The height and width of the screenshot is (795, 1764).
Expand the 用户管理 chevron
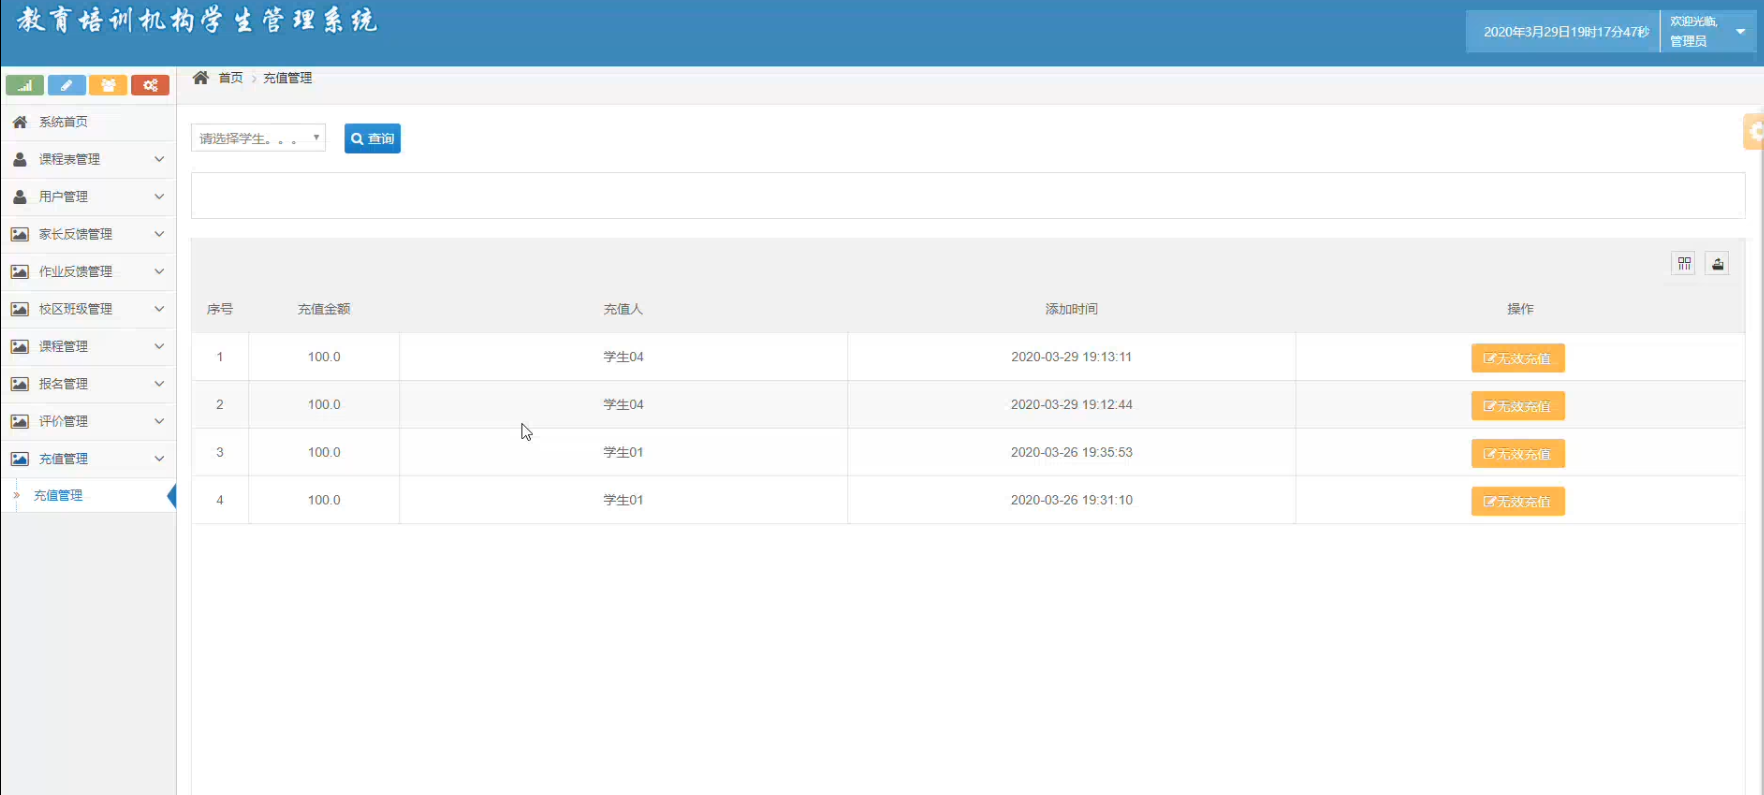159,197
